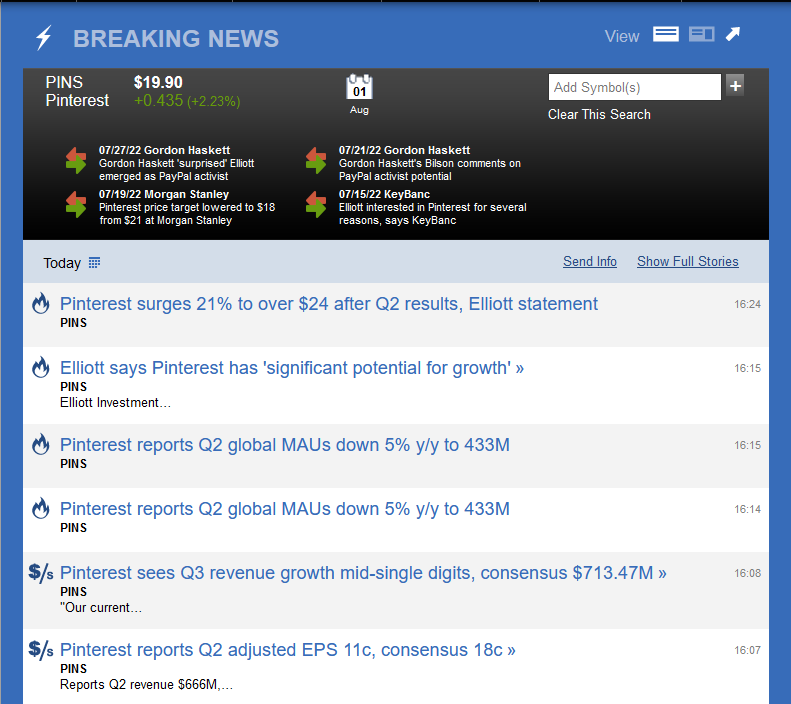This screenshot has height=704, width=791.
Task: Click flame icon beside Elliott says Pinterest story
Action: pos(41,367)
